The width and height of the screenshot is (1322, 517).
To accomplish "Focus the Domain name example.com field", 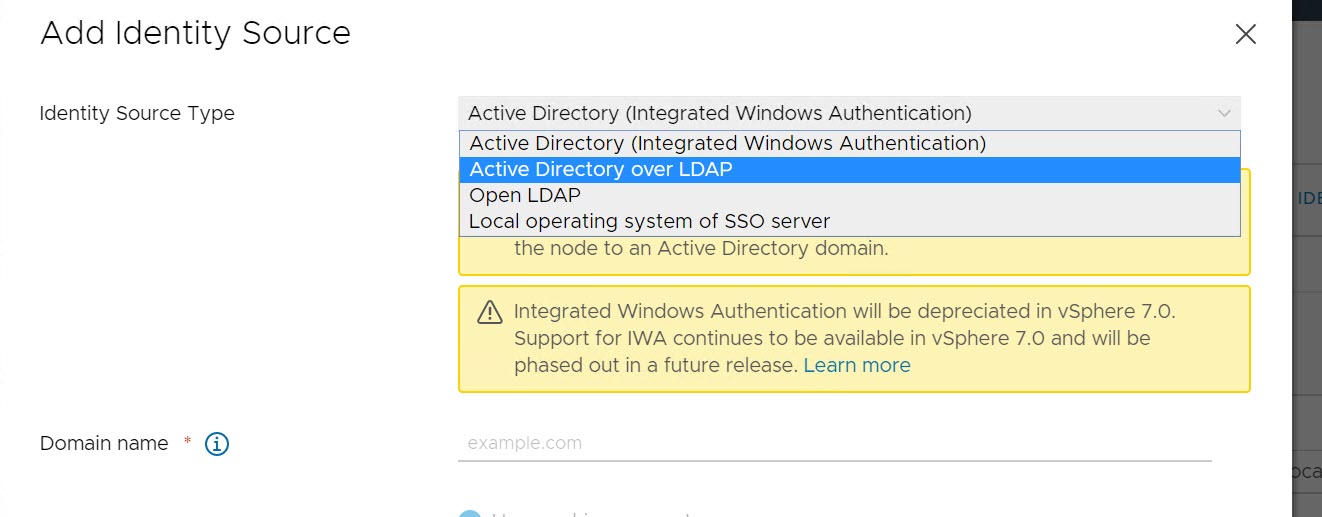I will pyautogui.click(x=834, y=443).
